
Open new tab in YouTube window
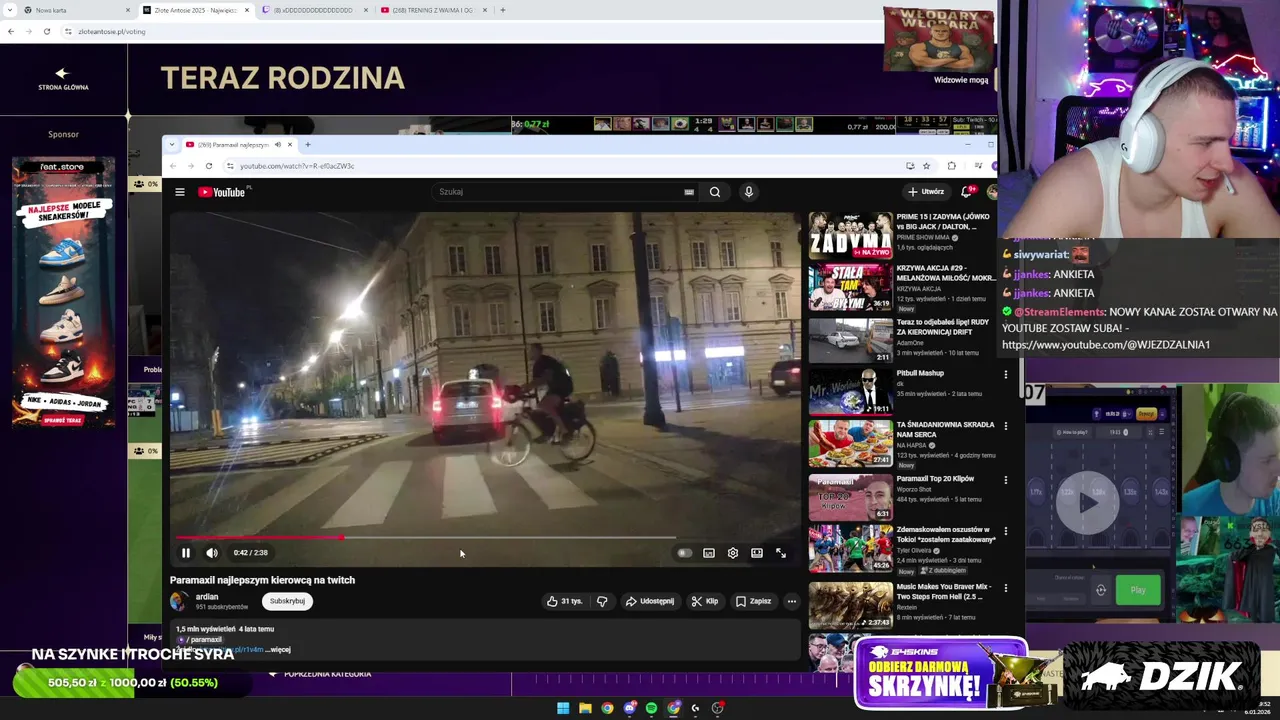point(308,145)
